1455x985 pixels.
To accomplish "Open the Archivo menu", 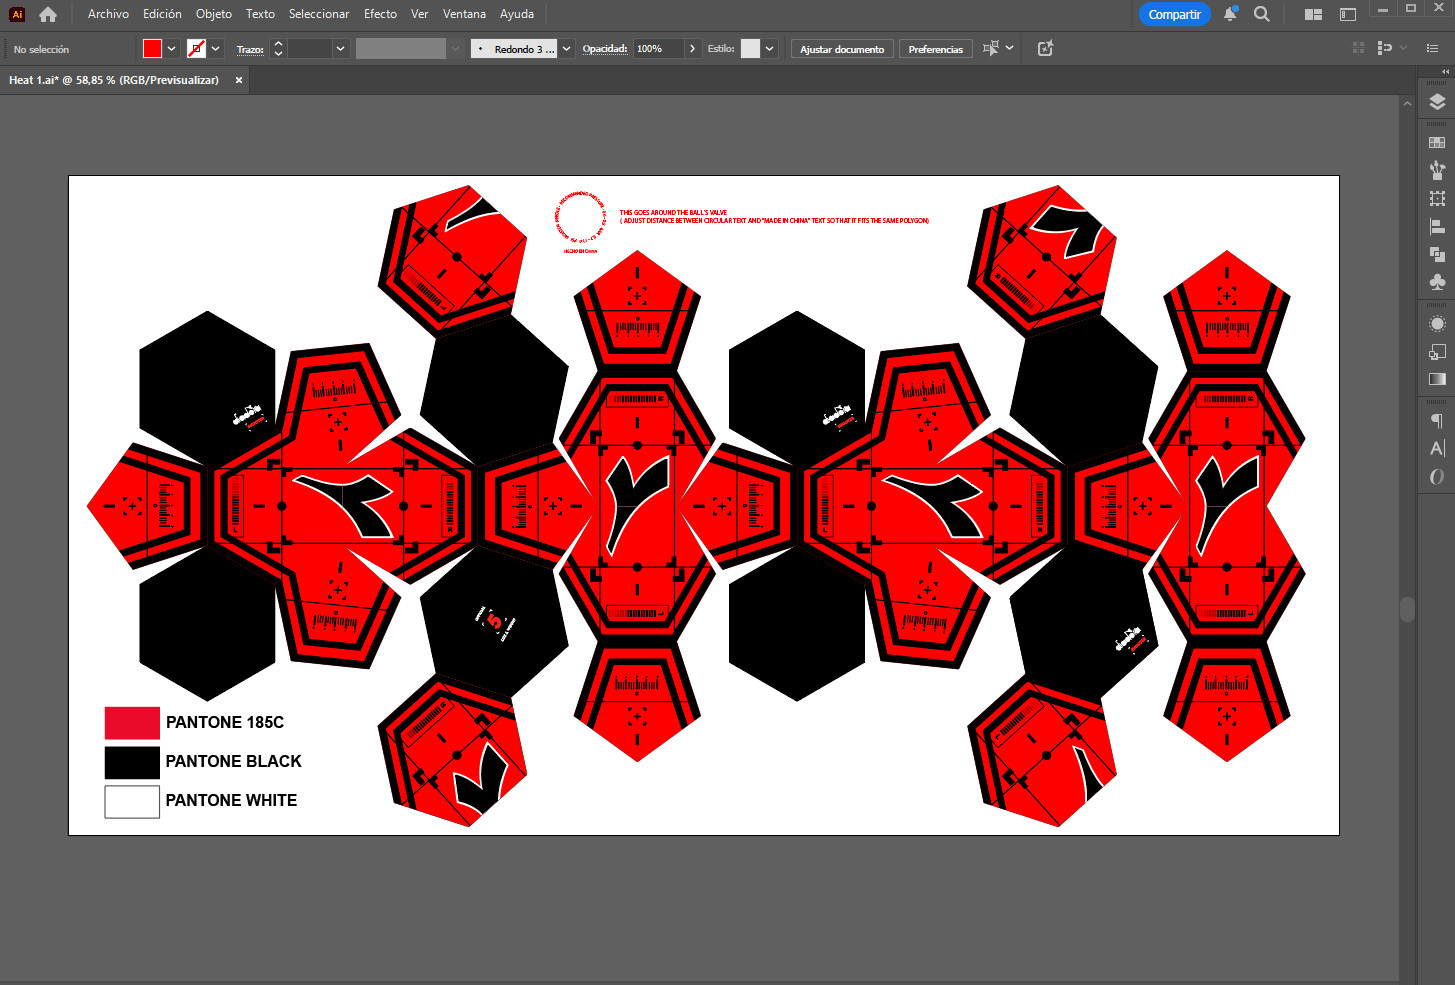I will pyautogui.click(x=108, y=14).
